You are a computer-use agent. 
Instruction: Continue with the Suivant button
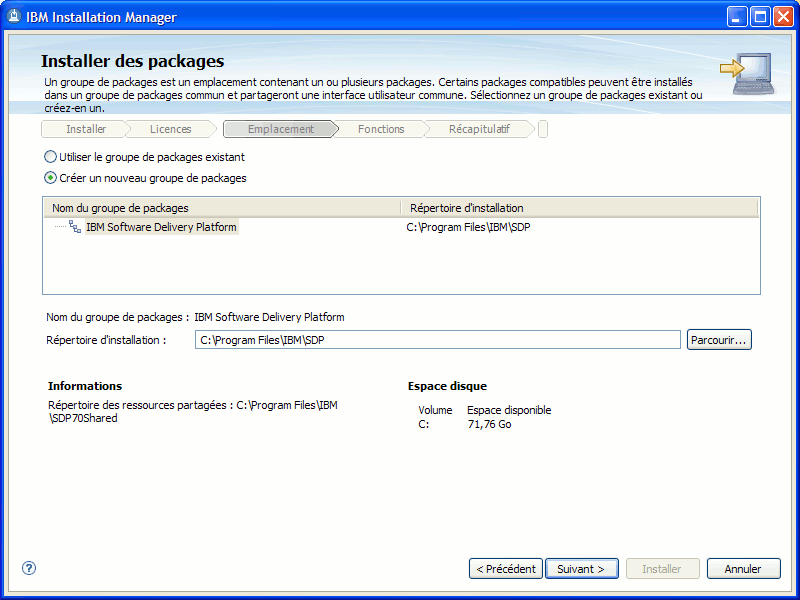pyautogui.click(x=582, y=569)
